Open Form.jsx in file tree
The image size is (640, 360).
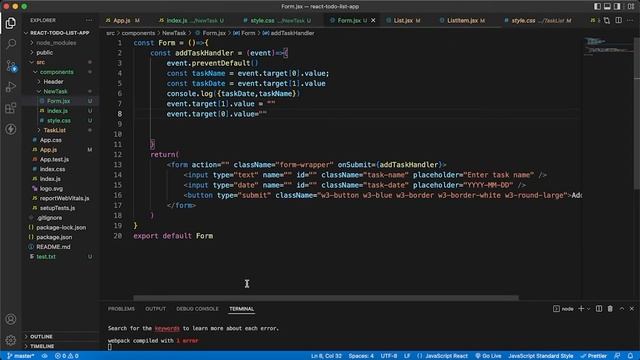click(58, 101)
